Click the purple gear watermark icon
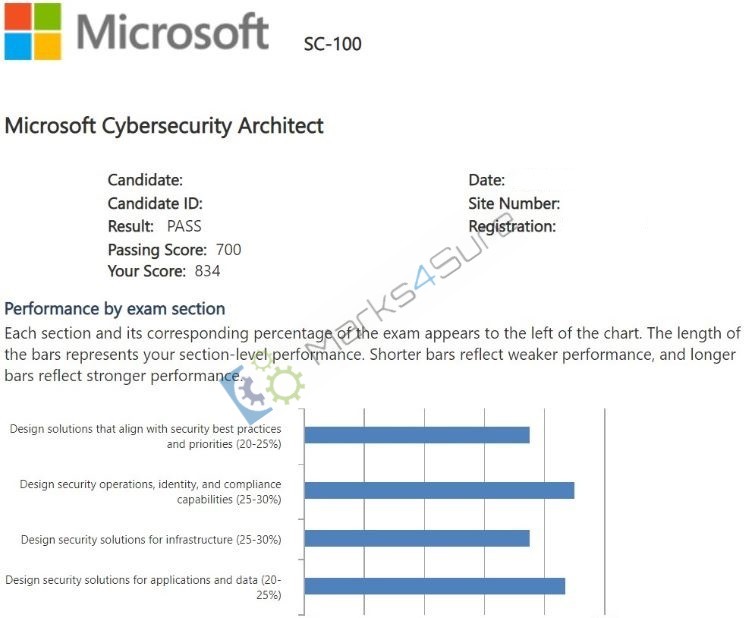The image size is (747, 618). click(251, 391)
